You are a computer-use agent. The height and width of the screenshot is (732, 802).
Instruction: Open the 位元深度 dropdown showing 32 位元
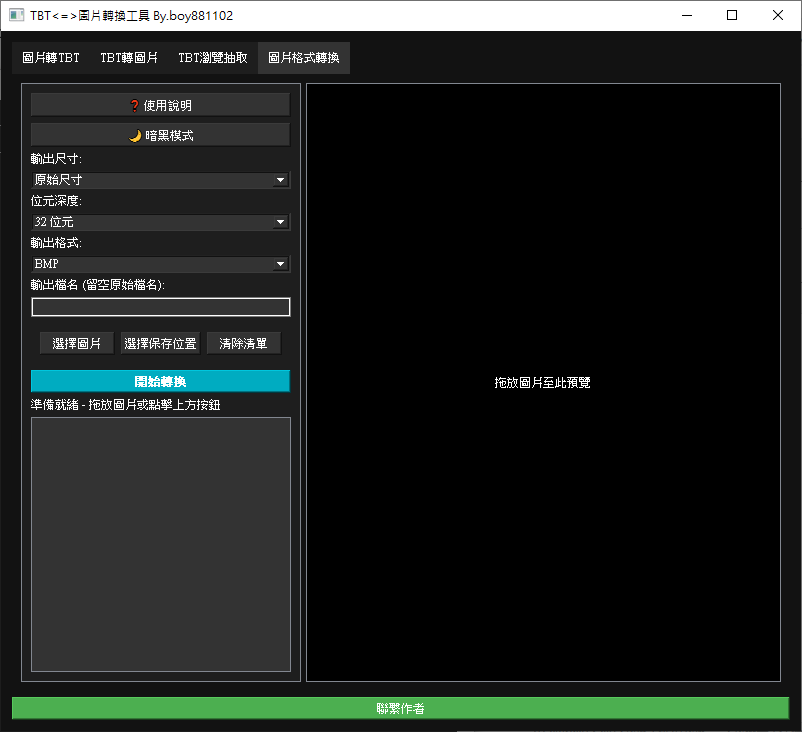(161, 222)
